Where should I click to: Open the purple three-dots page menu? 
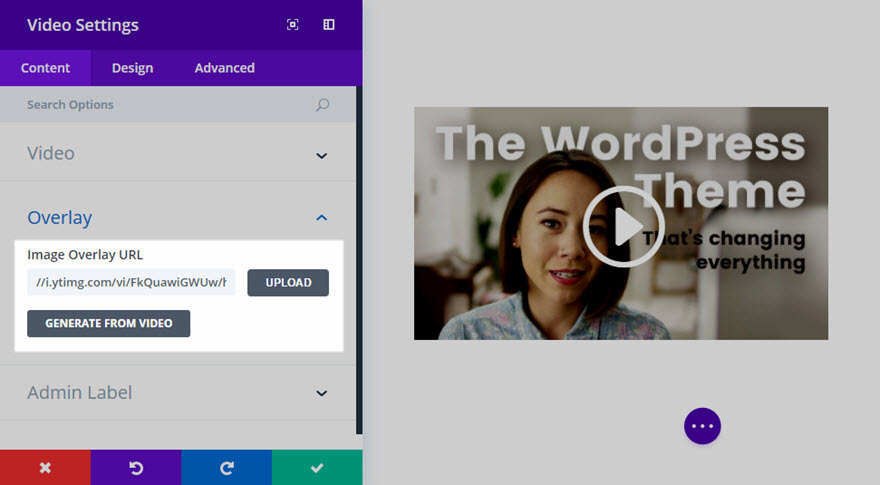702,426
